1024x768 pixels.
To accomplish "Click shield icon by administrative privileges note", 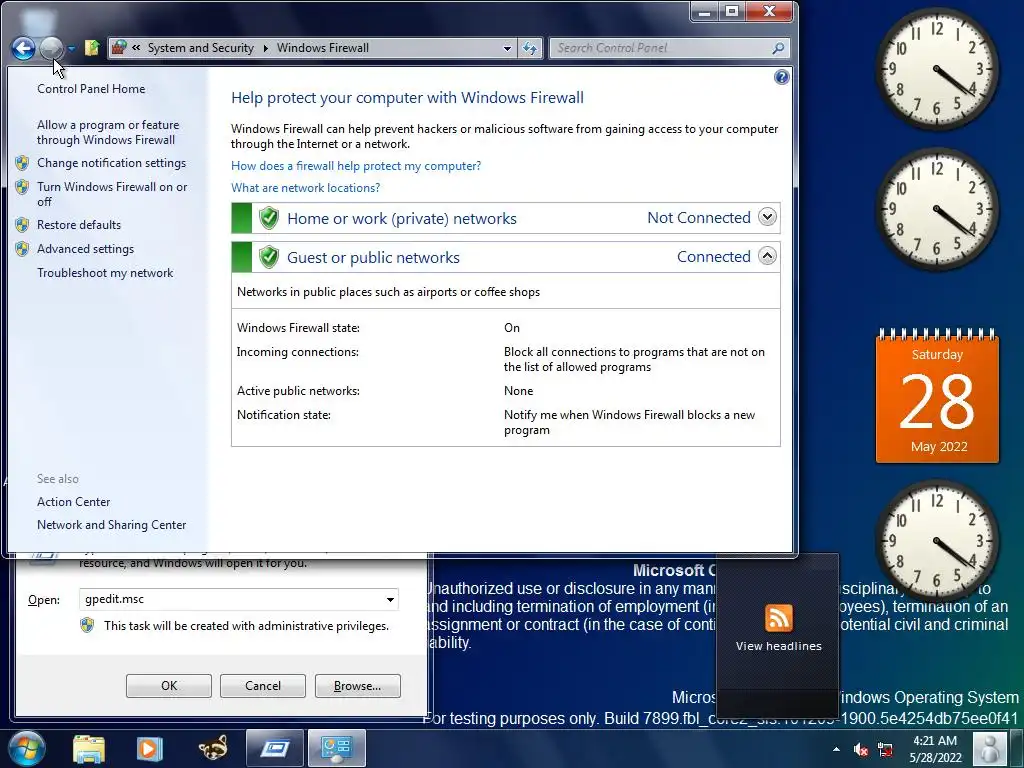I will [87, 626].
